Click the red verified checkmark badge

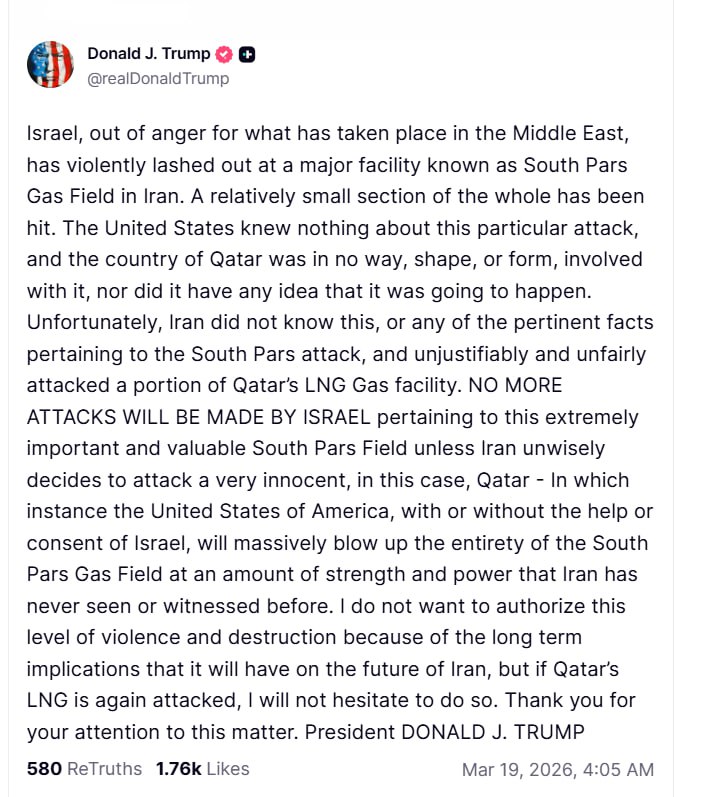tap(224, 55)
